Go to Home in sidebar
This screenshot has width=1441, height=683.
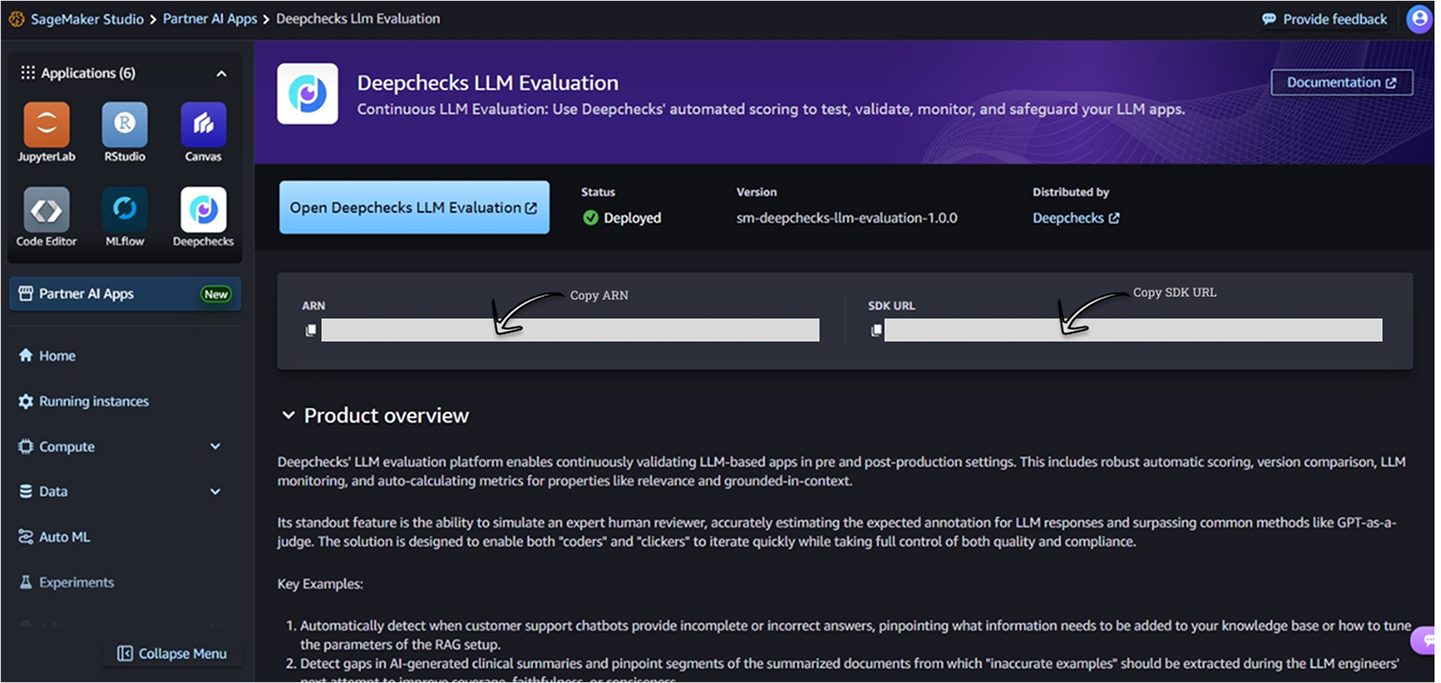[57, 355]
